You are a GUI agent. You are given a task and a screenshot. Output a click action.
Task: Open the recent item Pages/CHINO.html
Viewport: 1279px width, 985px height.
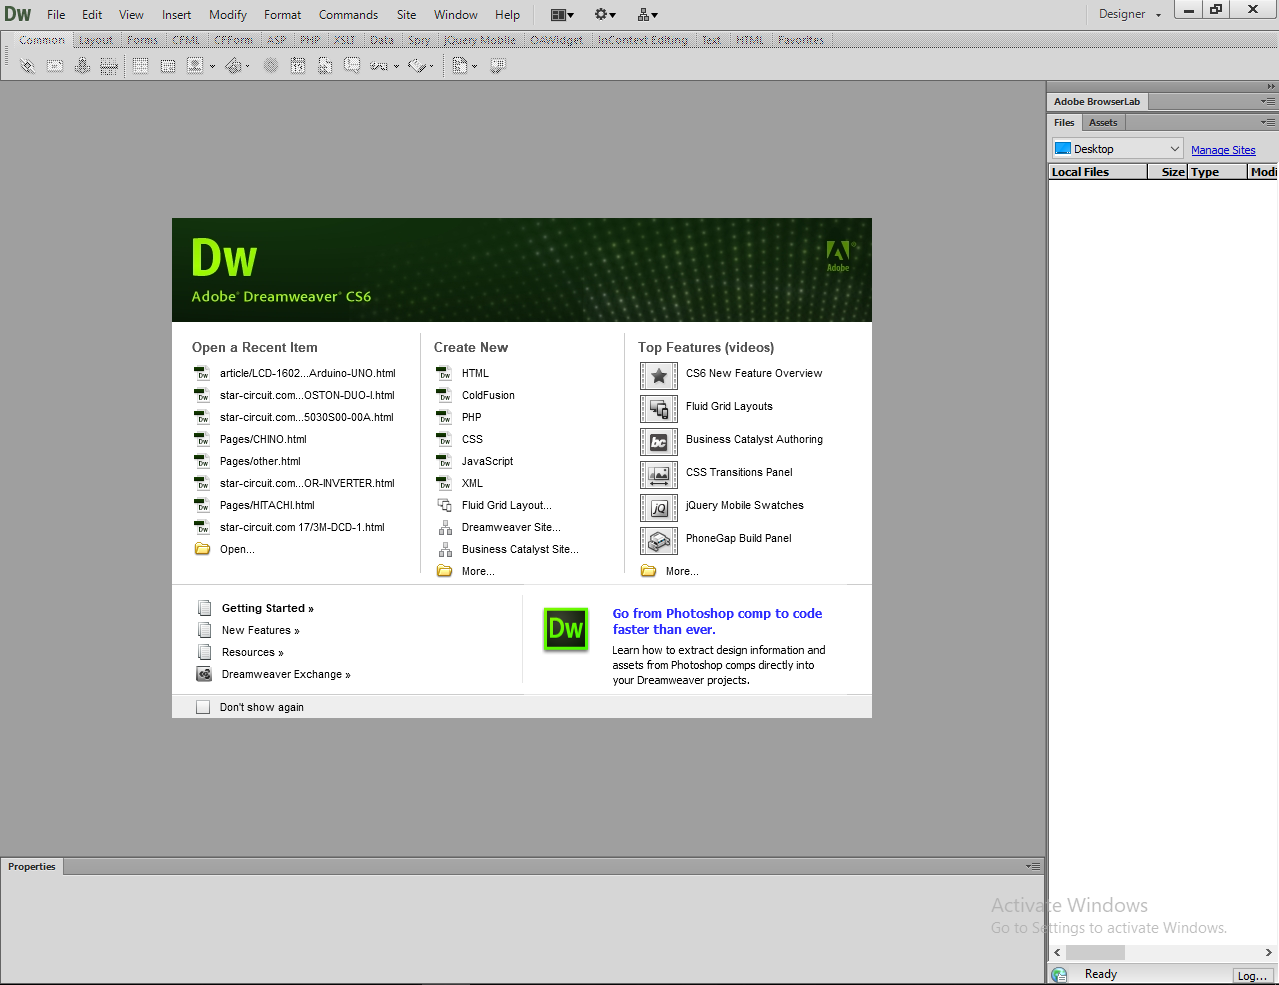[x=263, y=439]
